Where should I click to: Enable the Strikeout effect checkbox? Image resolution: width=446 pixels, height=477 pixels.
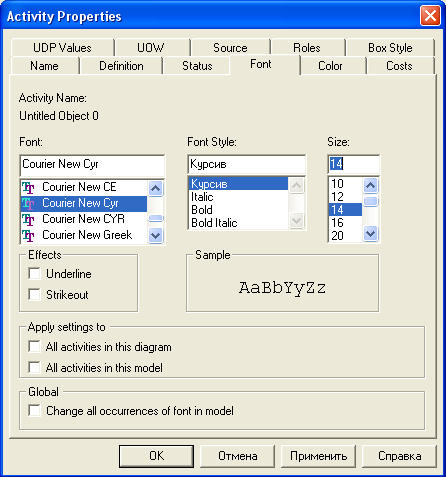pos(35,295)
